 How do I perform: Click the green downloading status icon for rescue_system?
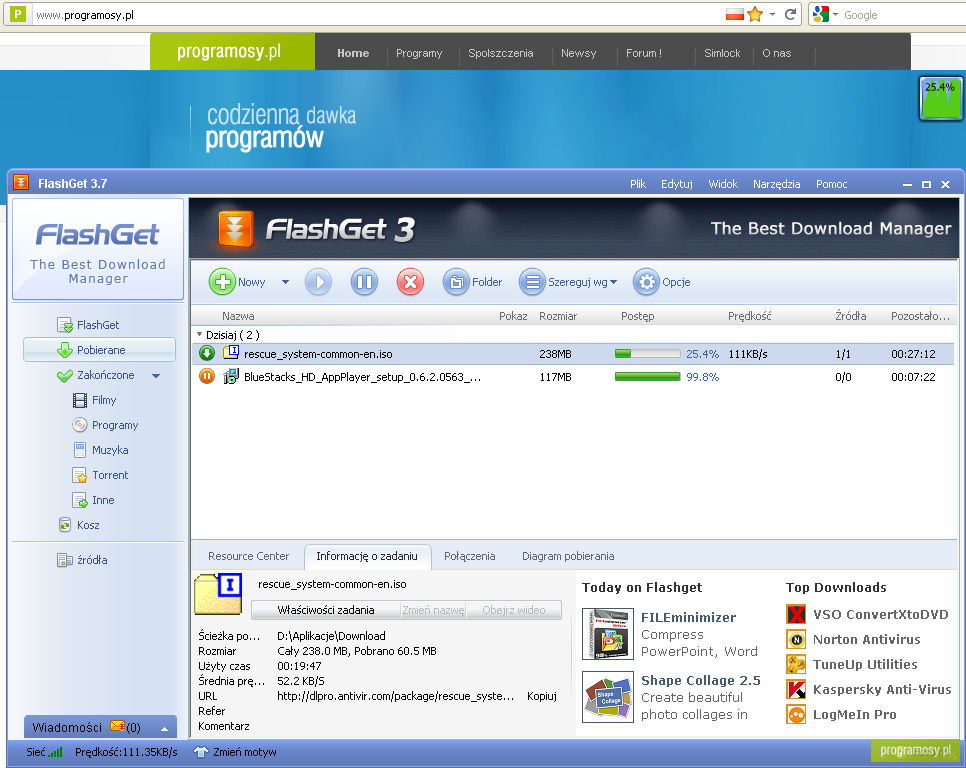[x=206, y=354]
